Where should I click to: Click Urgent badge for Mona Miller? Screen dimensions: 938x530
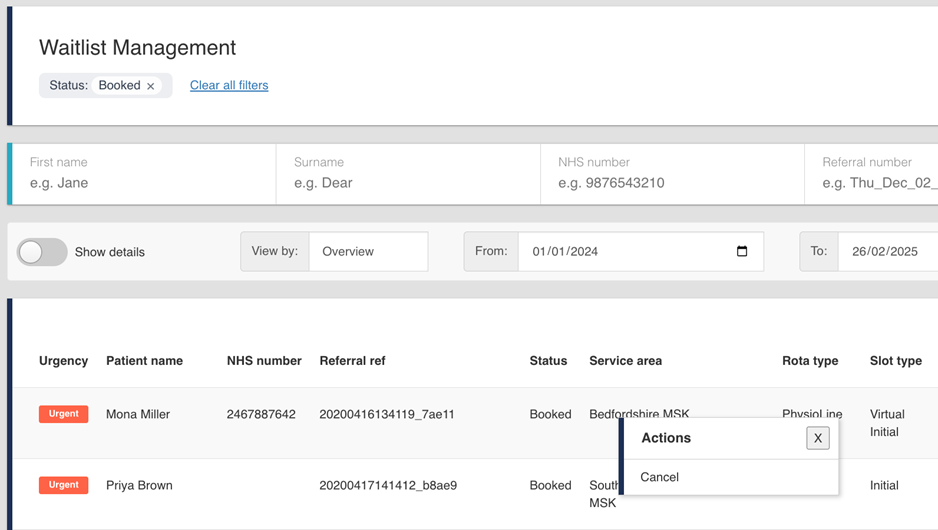coord(63,414)
